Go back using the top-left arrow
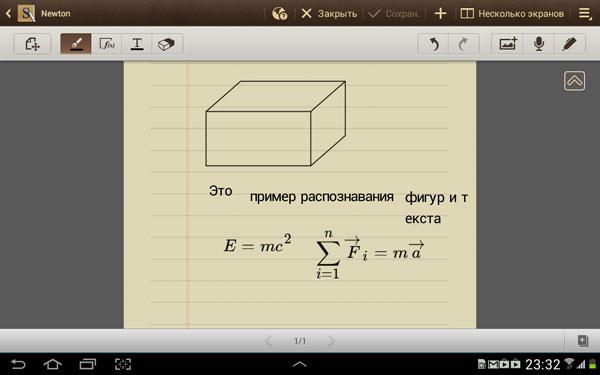The image size is (600, 375). click(x=8, y=14)
